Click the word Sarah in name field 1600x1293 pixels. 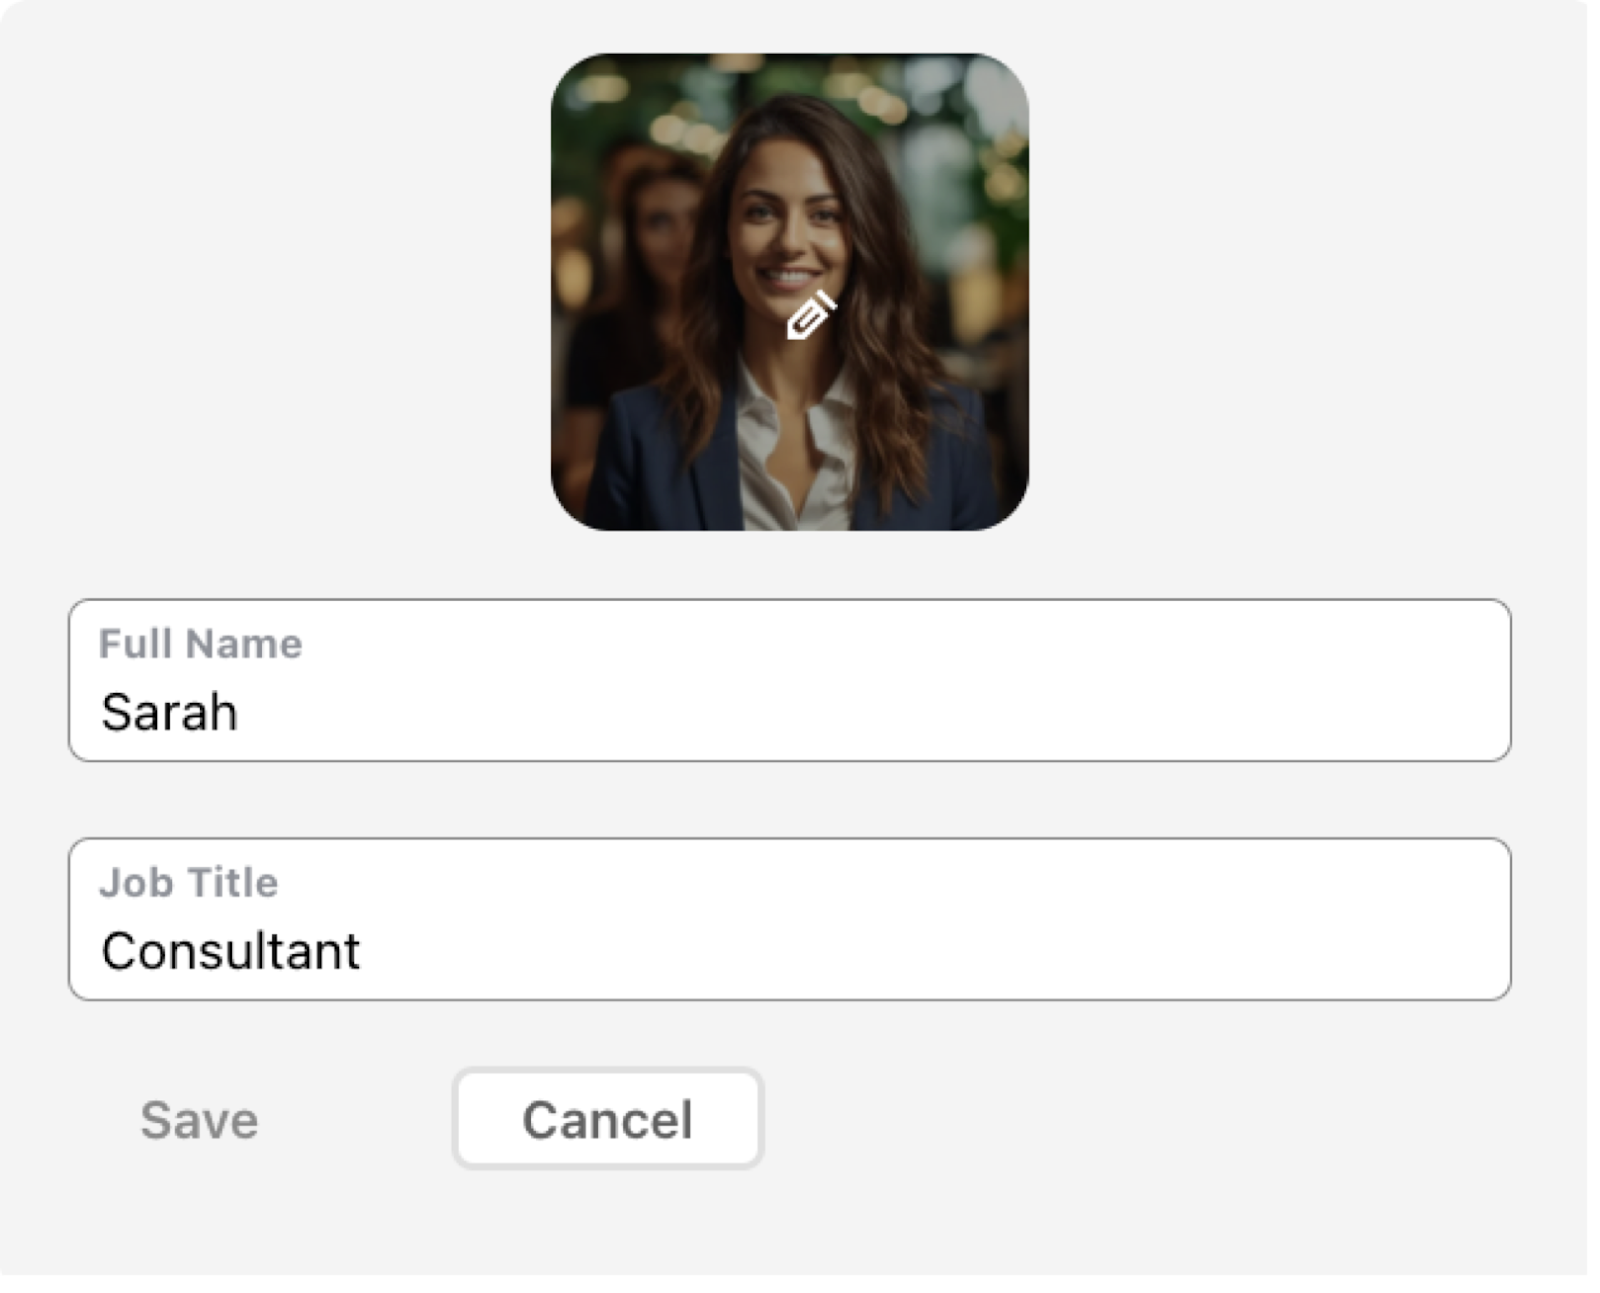click(169, 713)
